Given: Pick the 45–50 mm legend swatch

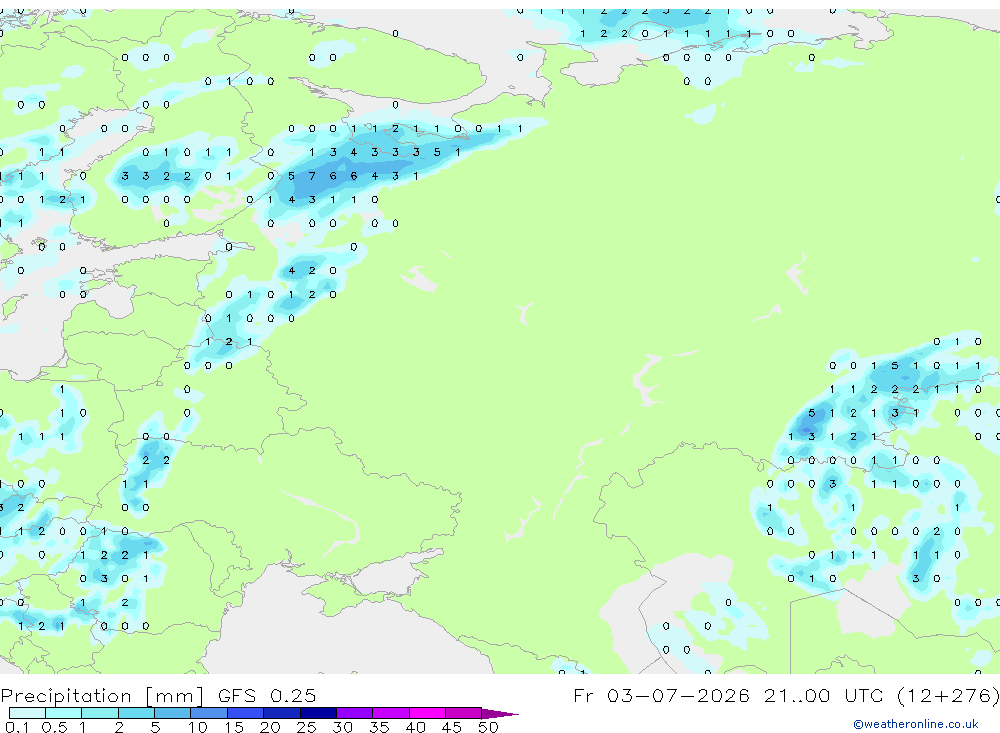Looking at the screenshot, I should pos(464,713).
